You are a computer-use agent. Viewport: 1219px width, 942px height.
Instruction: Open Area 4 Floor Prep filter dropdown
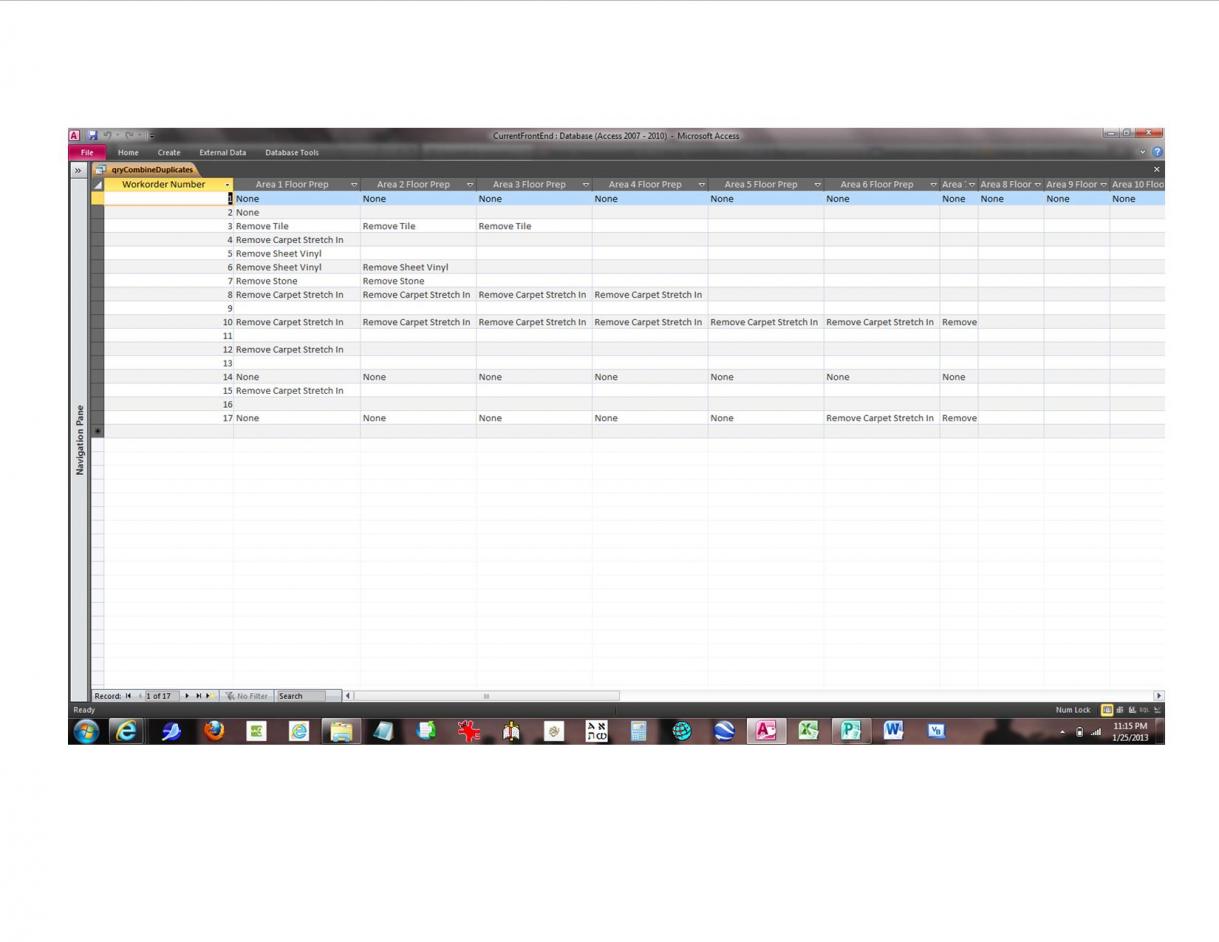[x=702, y=184]
